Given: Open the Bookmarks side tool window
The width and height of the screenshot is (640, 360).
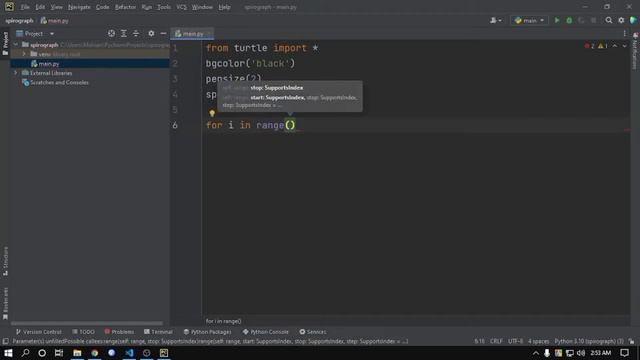Looking at the screenshot, I should point(5,304).
